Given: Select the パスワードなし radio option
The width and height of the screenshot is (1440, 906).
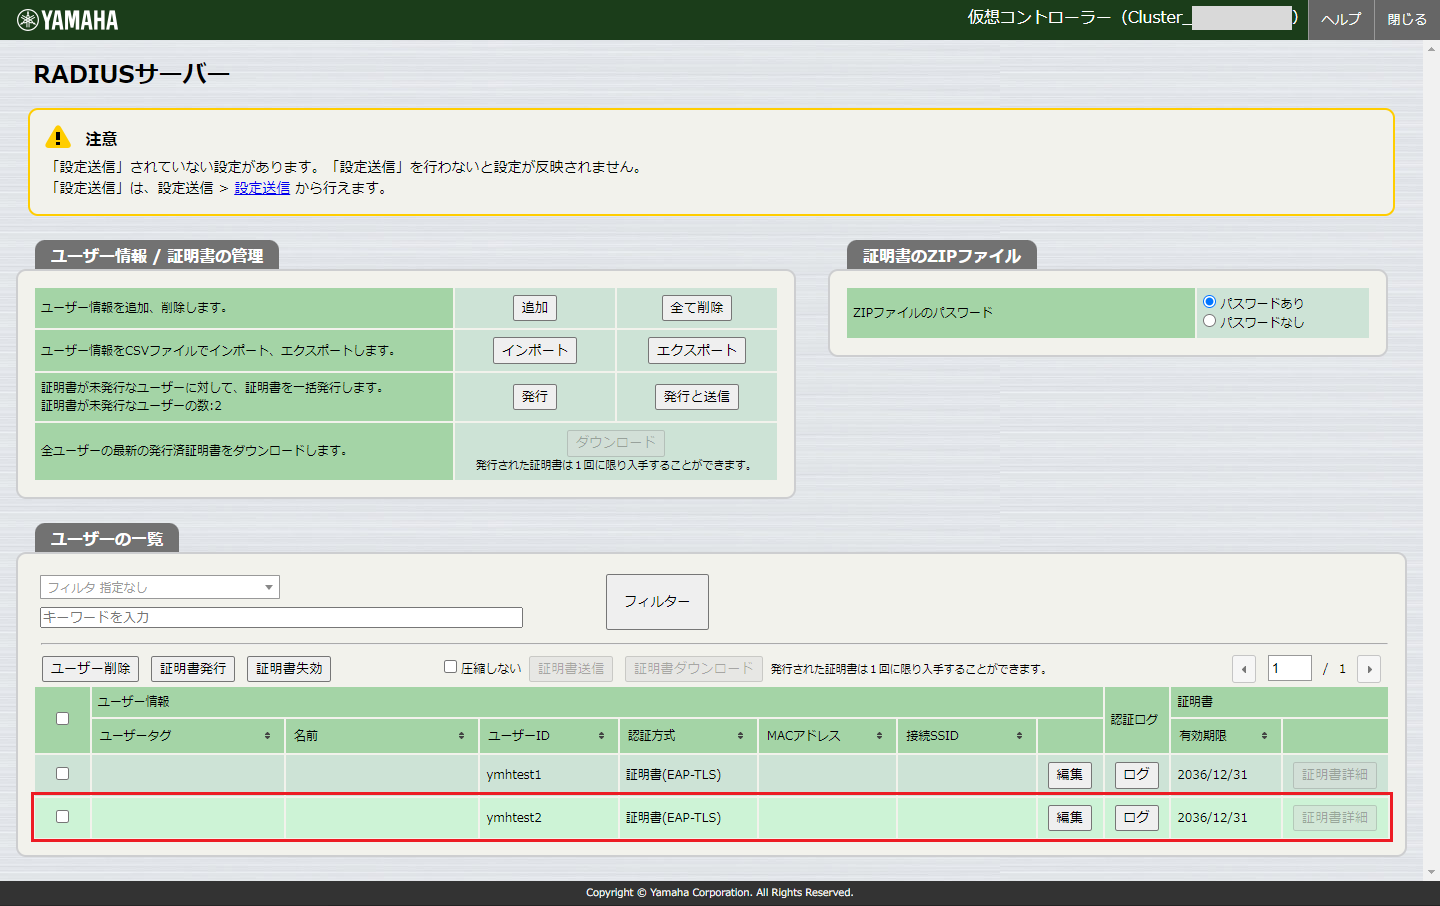Looking at the screenshot, I should (1210, 321).
